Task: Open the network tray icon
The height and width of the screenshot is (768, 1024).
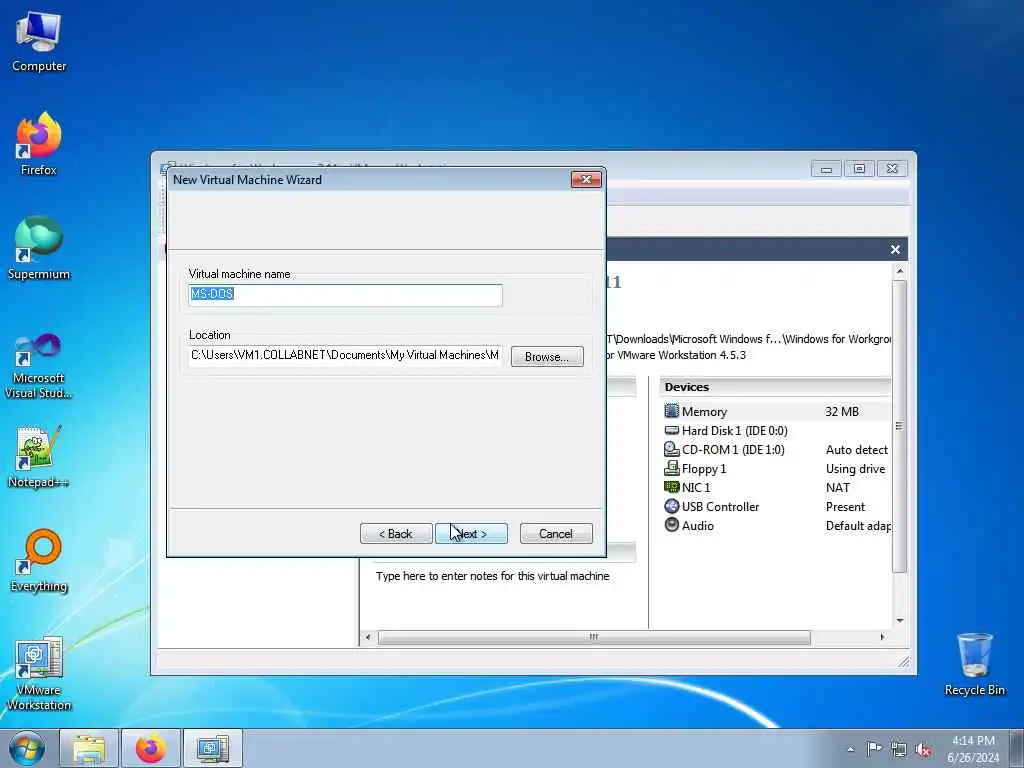Action: [899, 749]
